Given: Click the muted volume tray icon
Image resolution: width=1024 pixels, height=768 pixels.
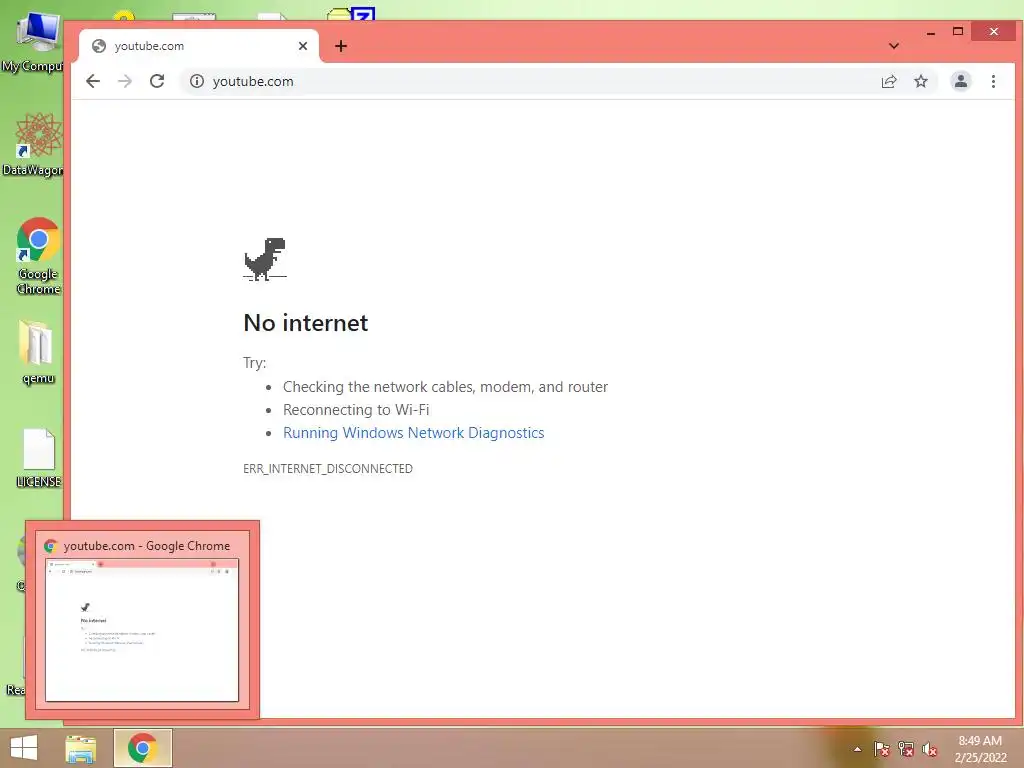Looking at the screenshot, I should [x=930, y=749].
